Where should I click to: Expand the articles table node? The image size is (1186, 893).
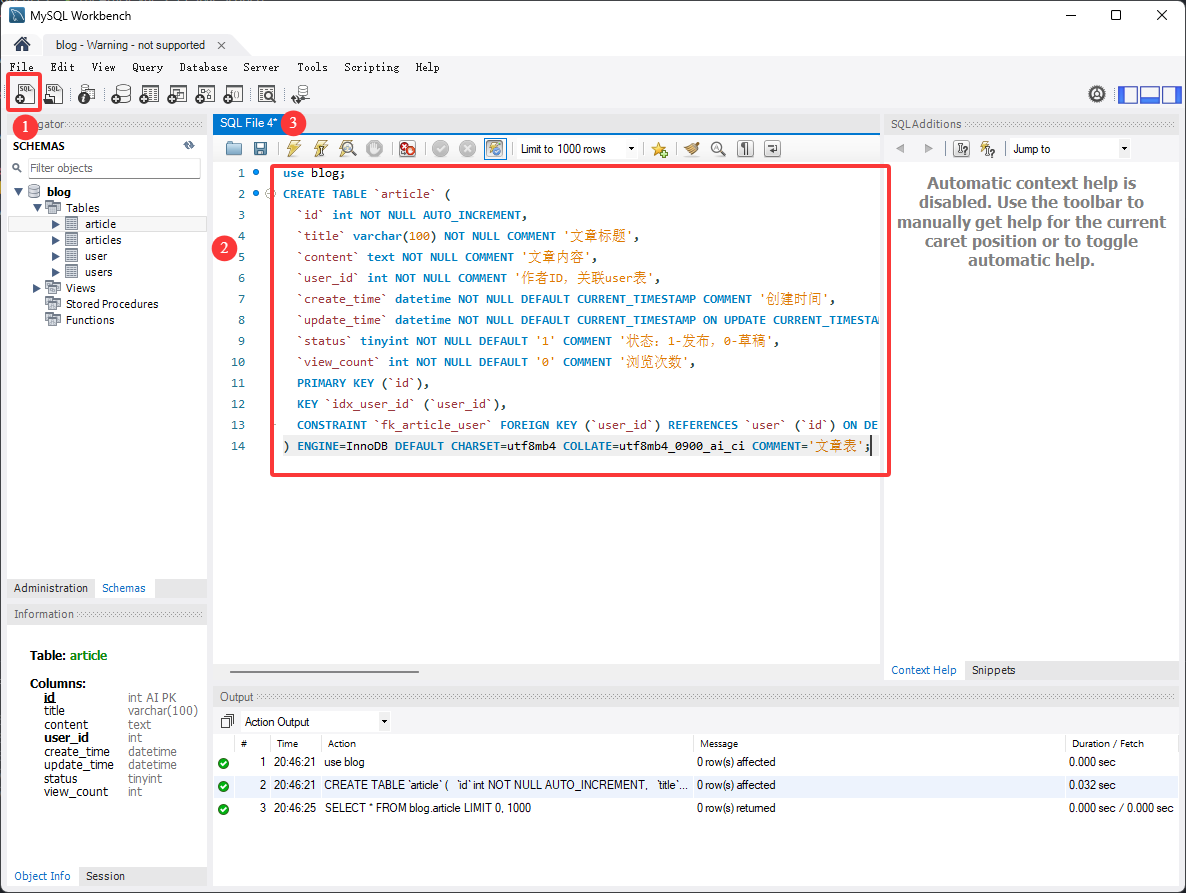(x=56, y=240)
